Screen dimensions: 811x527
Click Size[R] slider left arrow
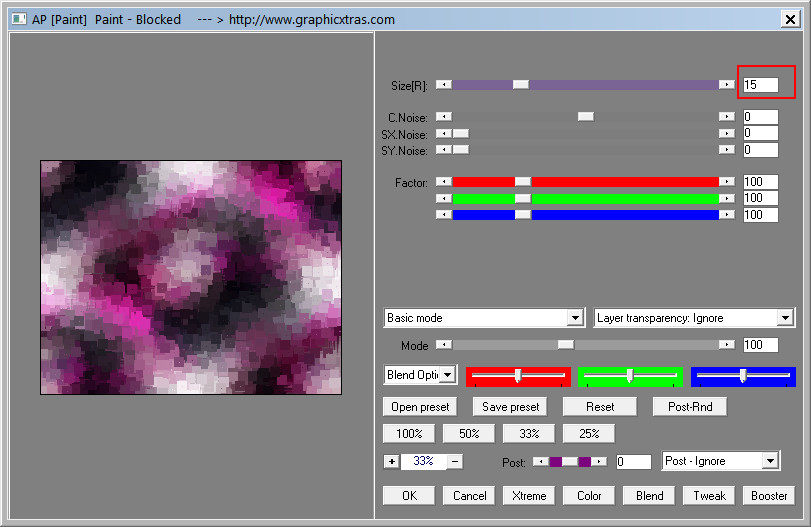(x=444, y=84)
